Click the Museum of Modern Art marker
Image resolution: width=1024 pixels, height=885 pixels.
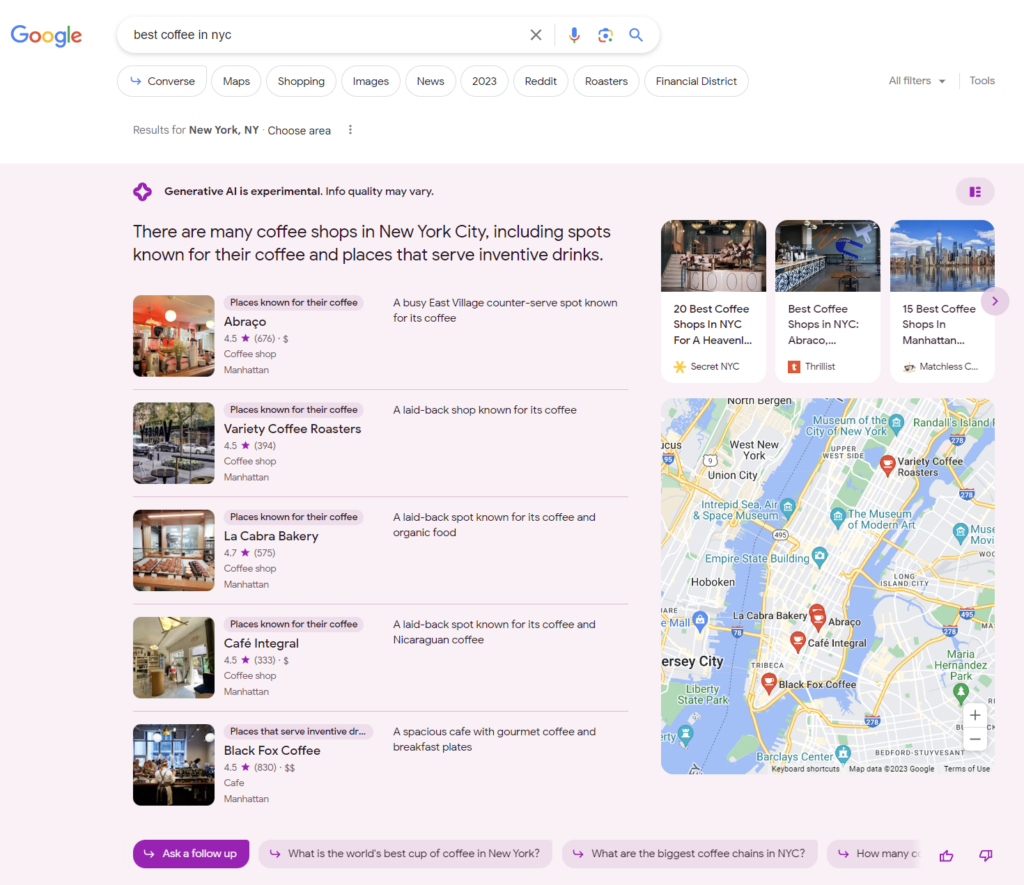point(837,517)
